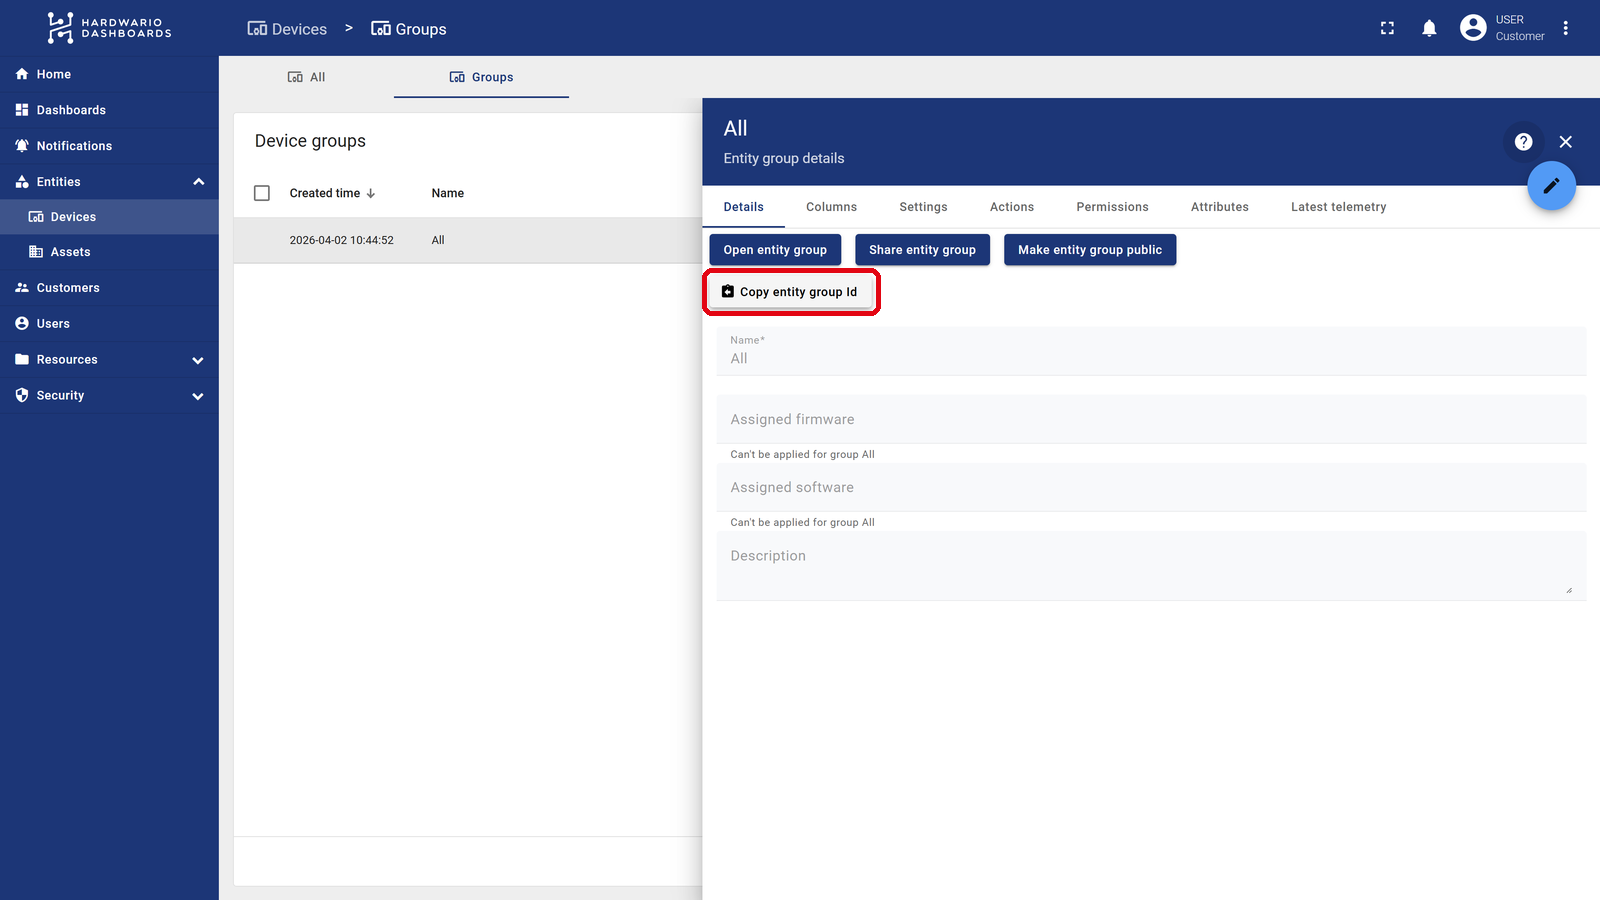Open the Actions tab

click(1012, 207)
